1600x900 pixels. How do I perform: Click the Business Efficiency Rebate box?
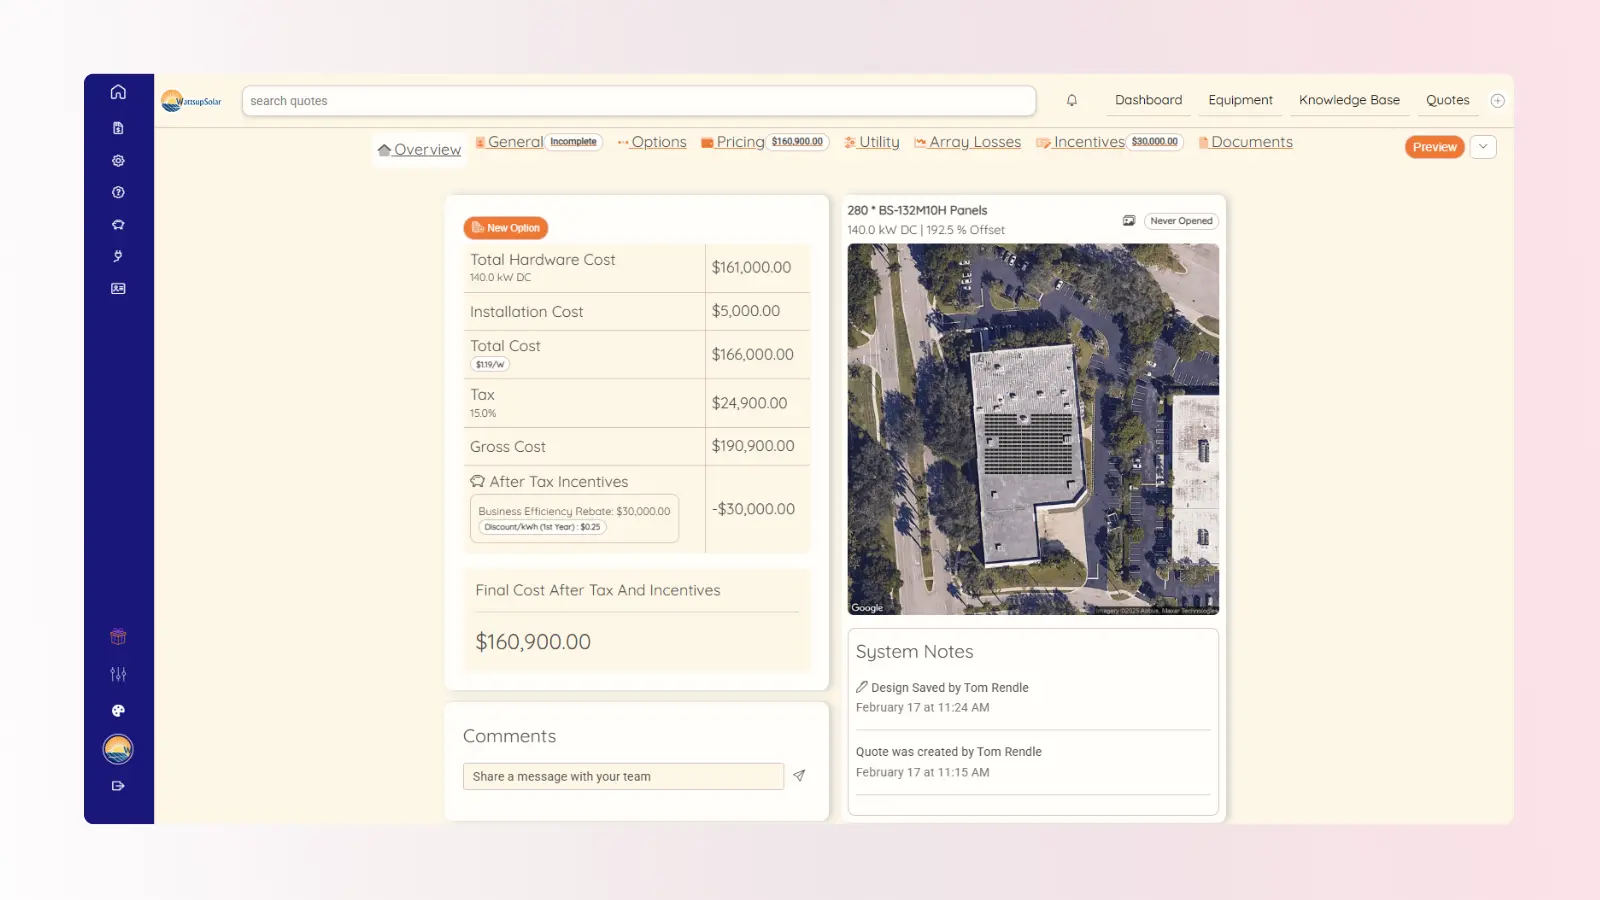pyautogui.click(x=574, y=518)
